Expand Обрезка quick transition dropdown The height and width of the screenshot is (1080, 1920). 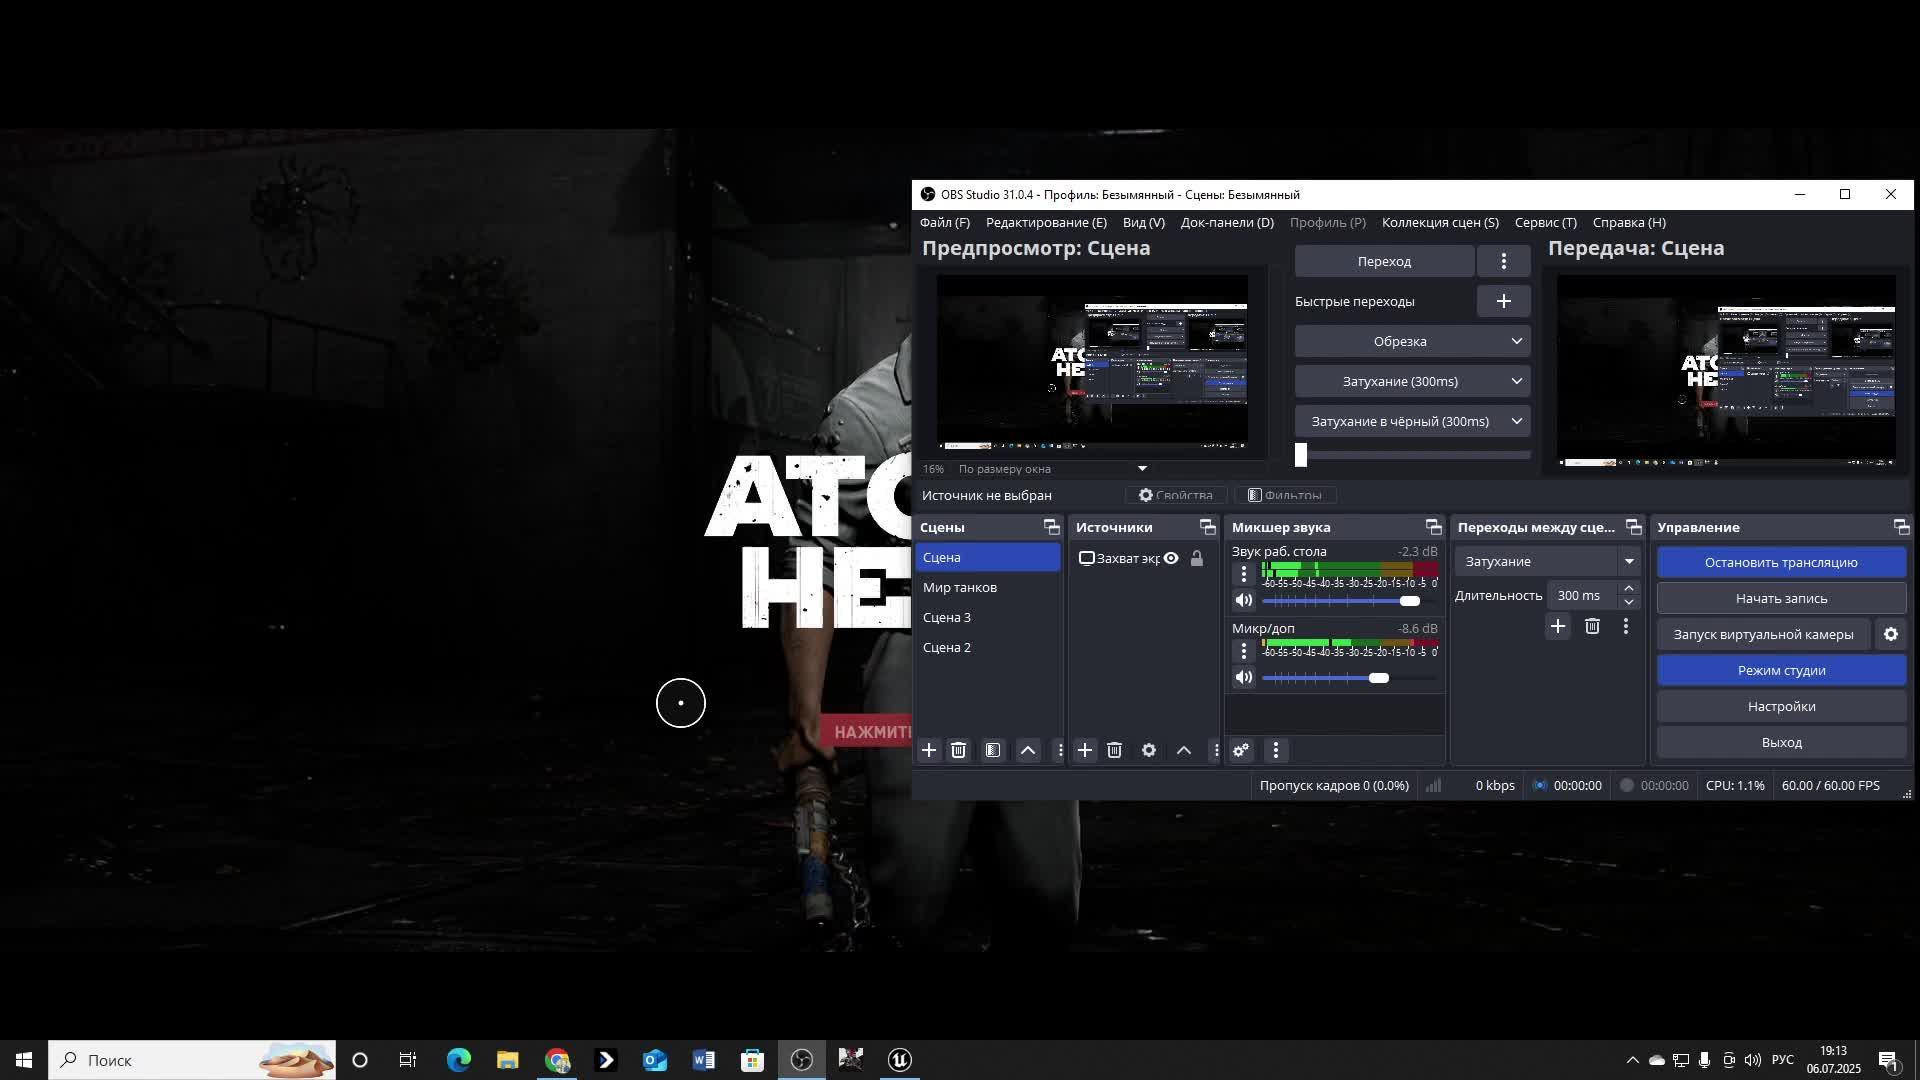(x=1412, y=341)
